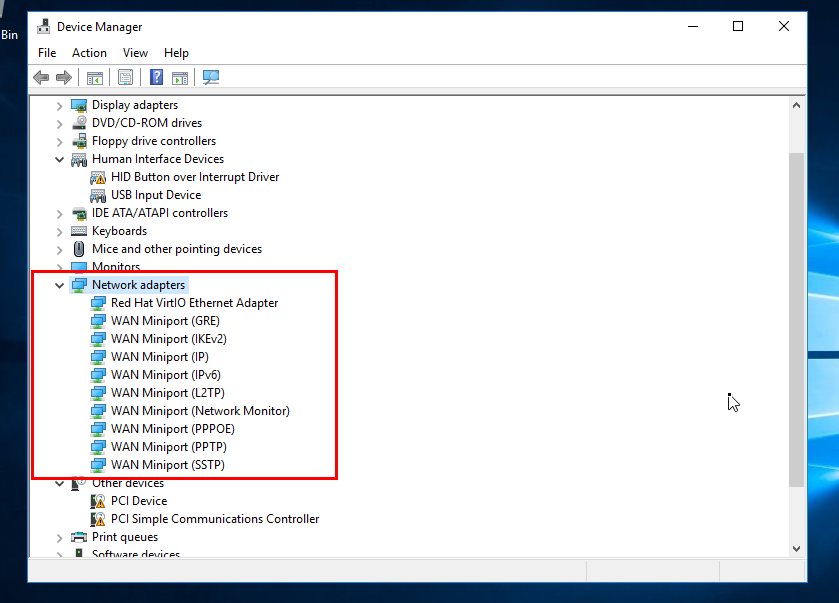Click the scrollbar down arrow
Viewport: 839px width, 603px height.
(796, 549)
